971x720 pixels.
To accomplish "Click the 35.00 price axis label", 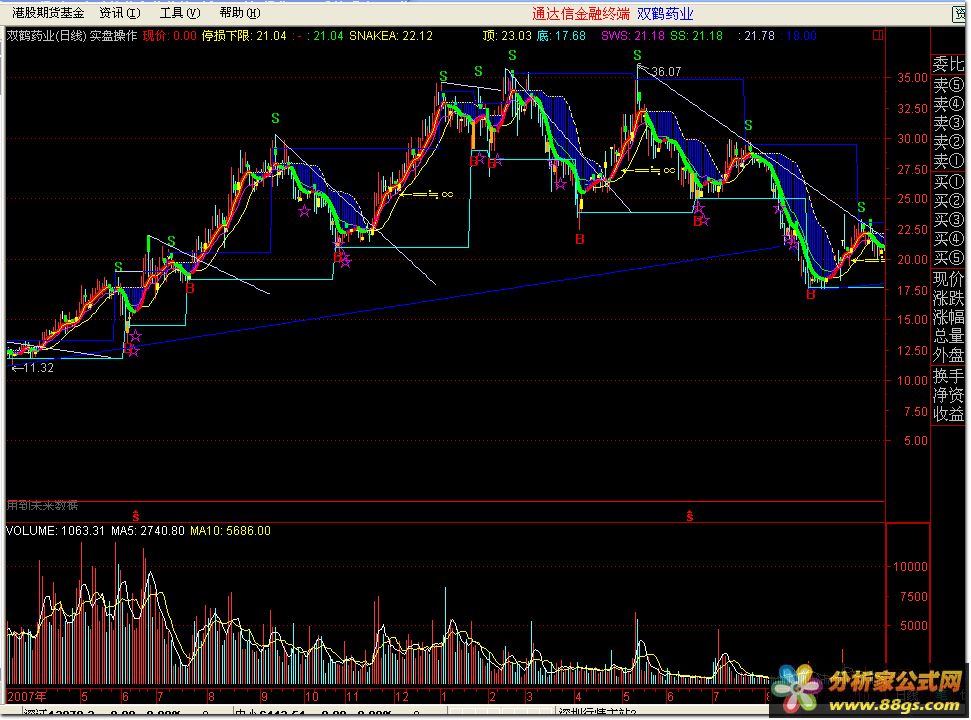I will click(912, 78).
